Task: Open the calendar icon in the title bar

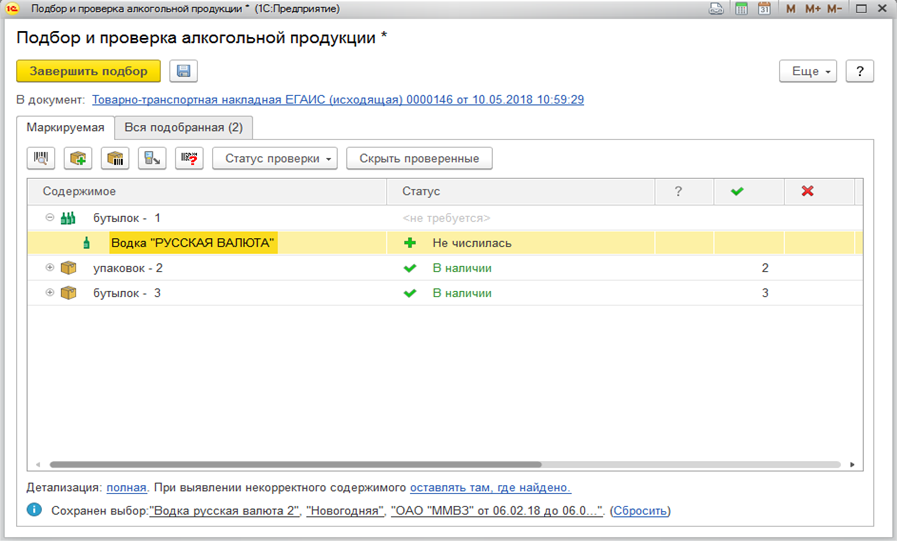Action: tap(764, 9)
